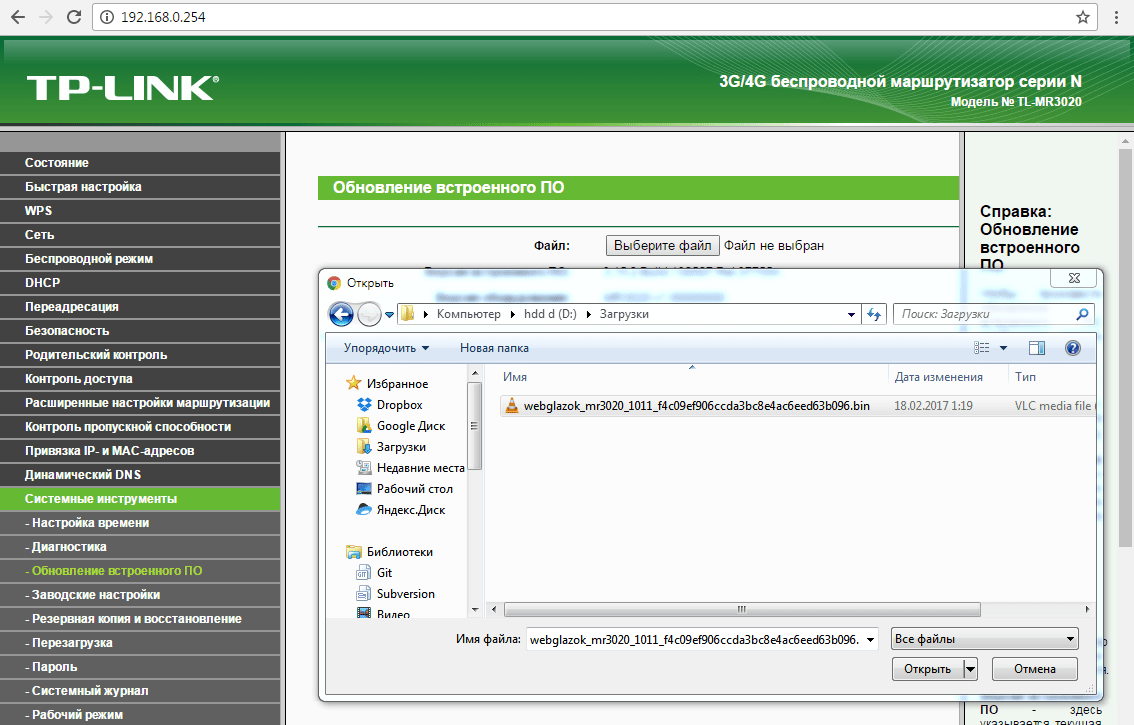
Task: Click the Поиск: Загрузки search field
Action: tap(982, 314)
